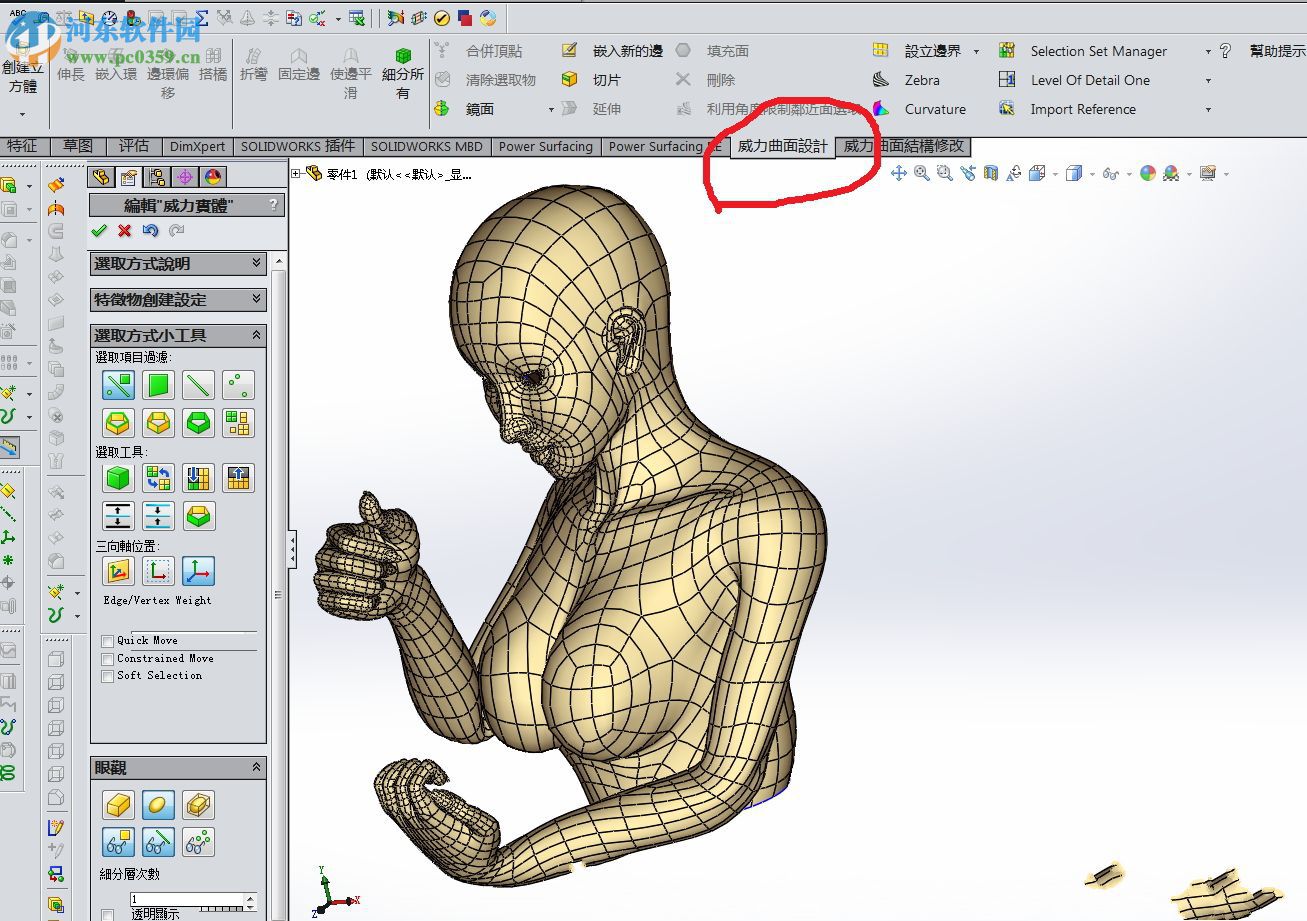This screenshot has width=1307, height=921.
Task: Expand the 特徵物創建設定 section
Action: [x=257, y=299]
